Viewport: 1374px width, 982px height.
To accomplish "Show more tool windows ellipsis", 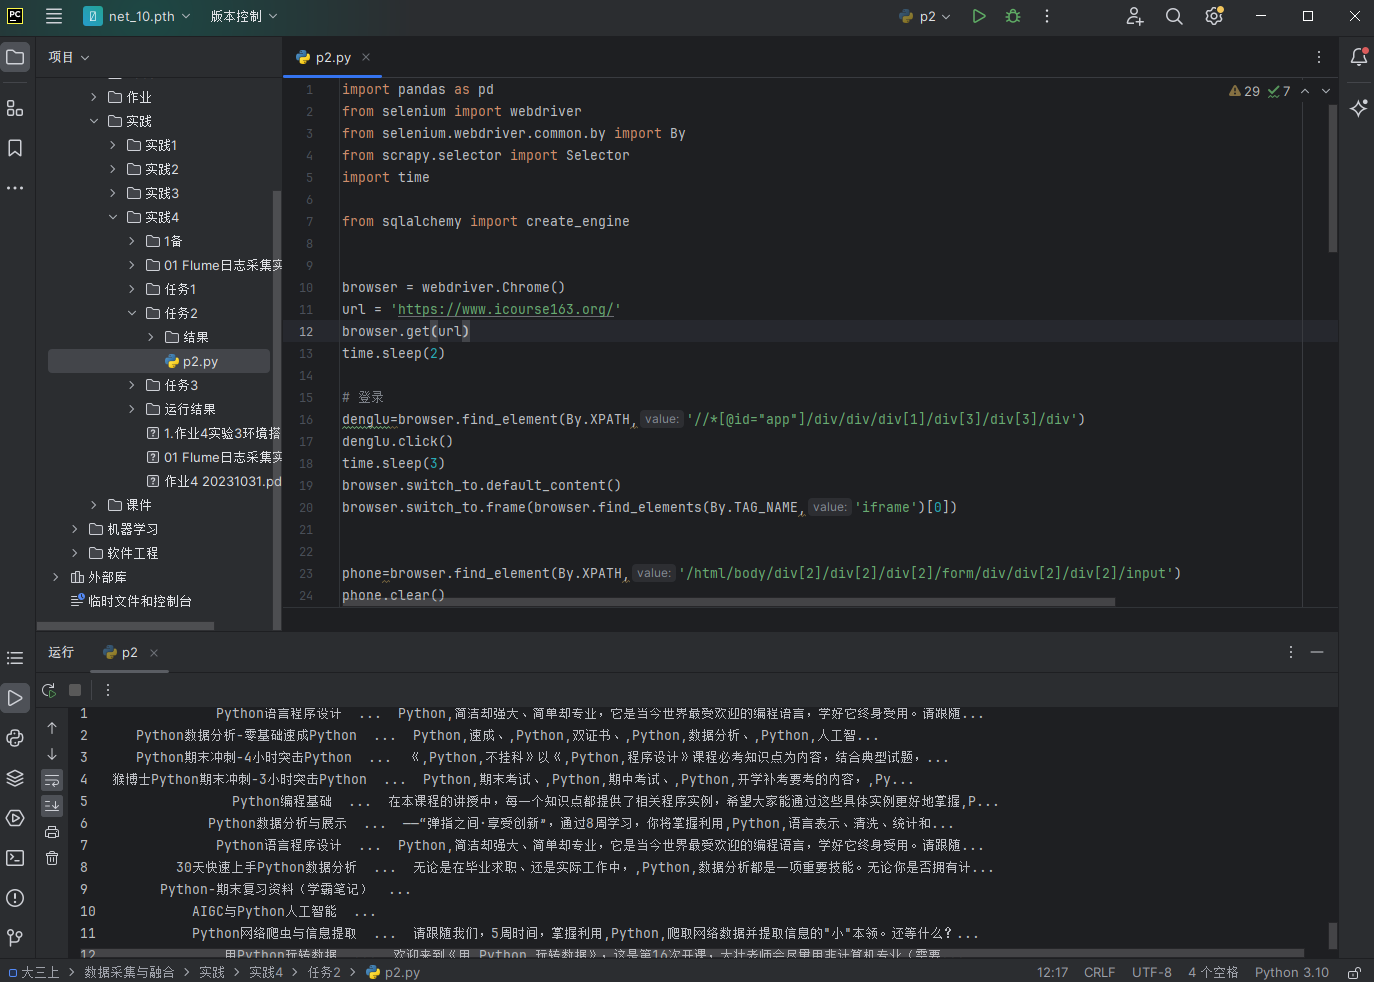I will pos(15,188).
